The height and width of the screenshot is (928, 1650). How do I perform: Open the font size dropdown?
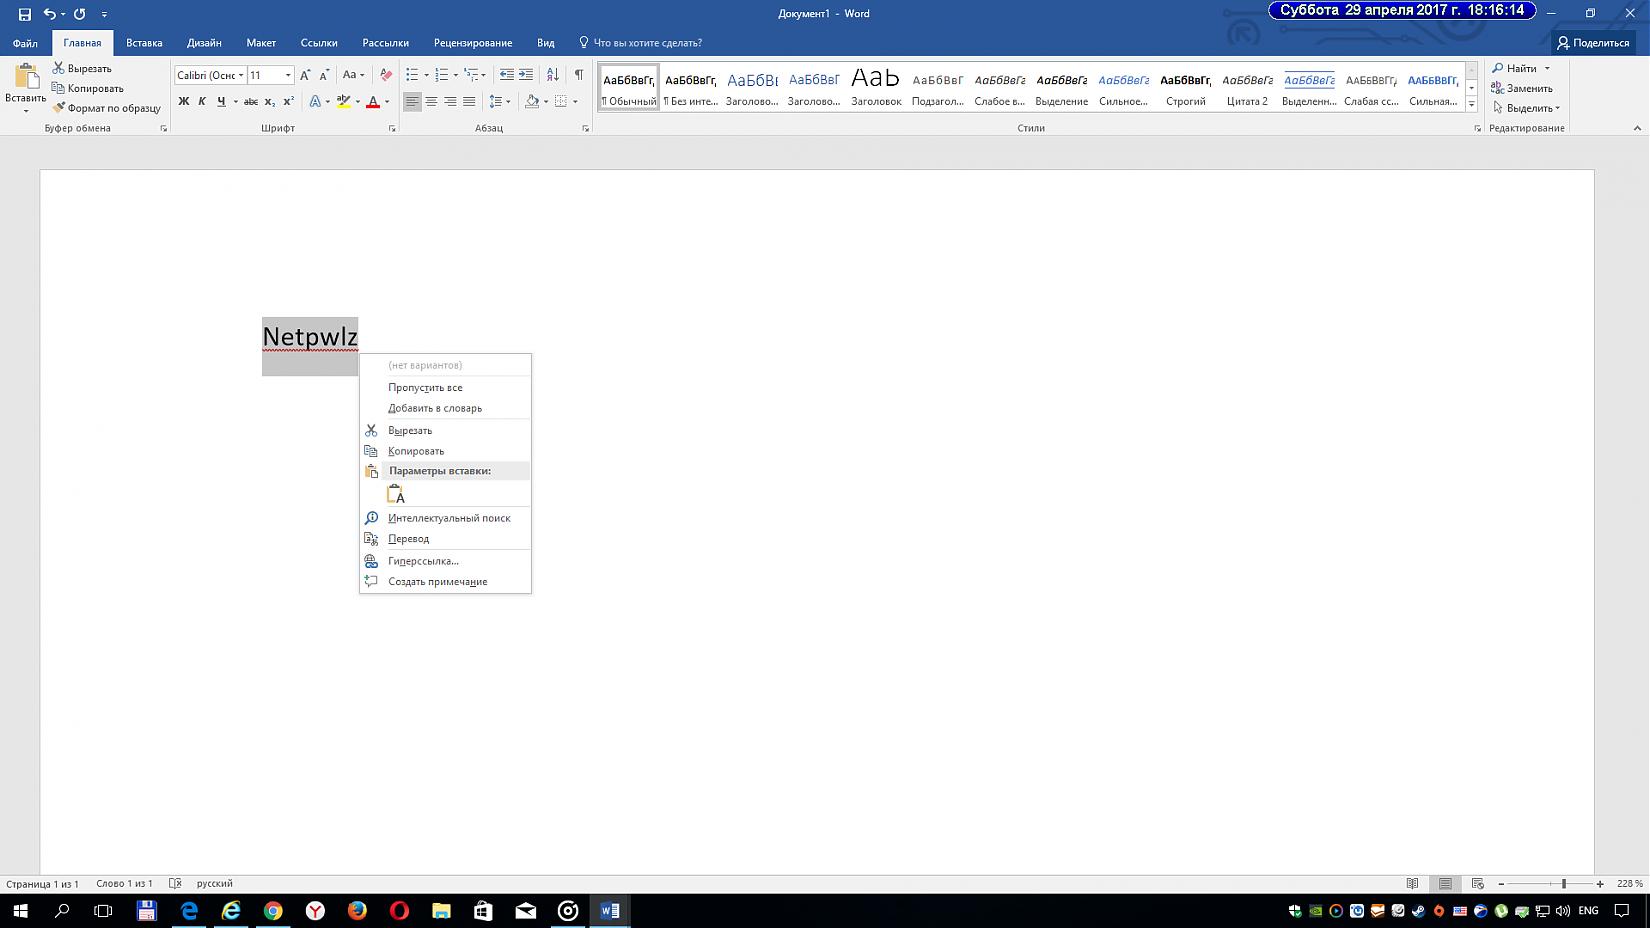[x=288, y=75]
